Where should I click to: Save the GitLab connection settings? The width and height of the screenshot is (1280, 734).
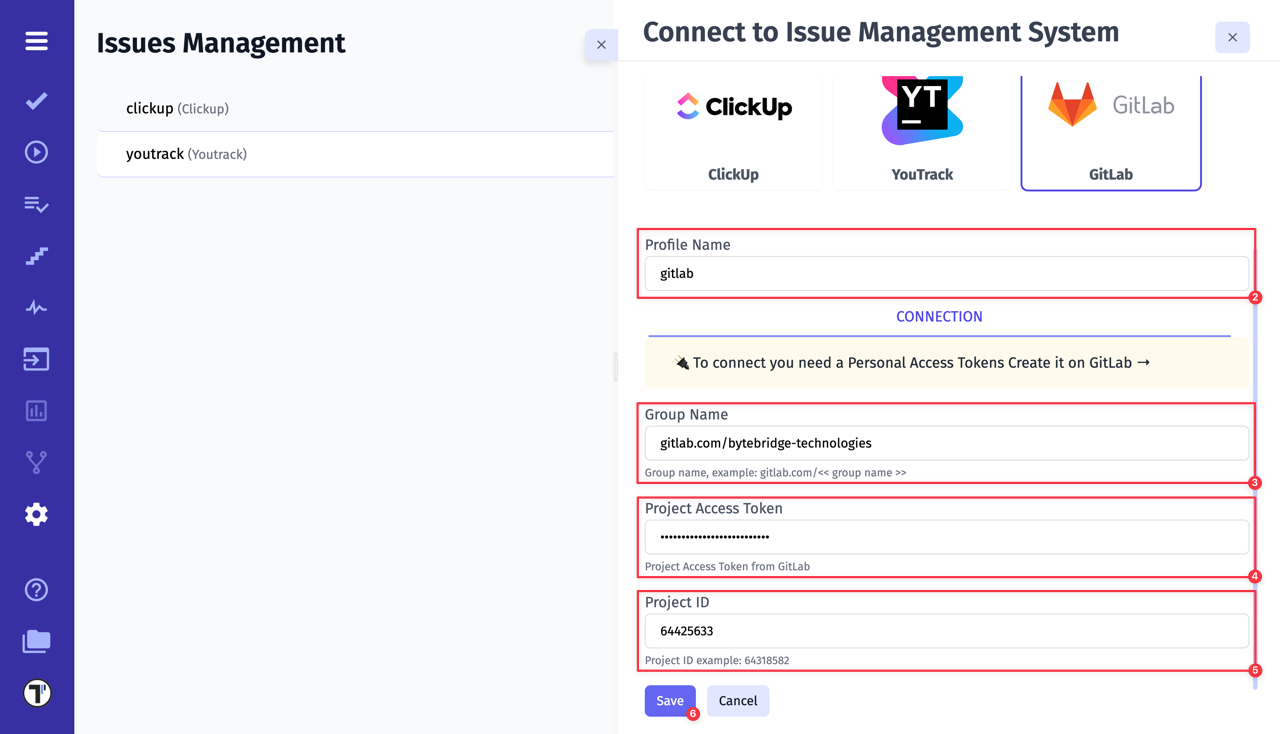(670, 701)
